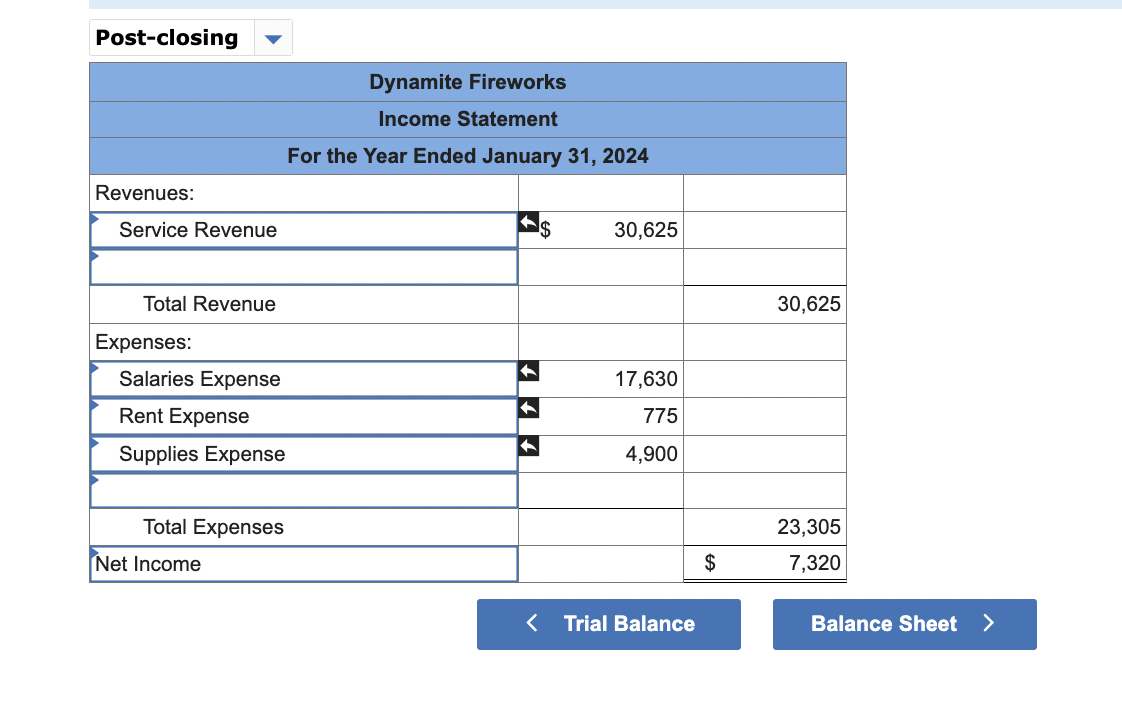
Task: Click the forward chevron on Balance Sheet button
Action: [989, 623]
